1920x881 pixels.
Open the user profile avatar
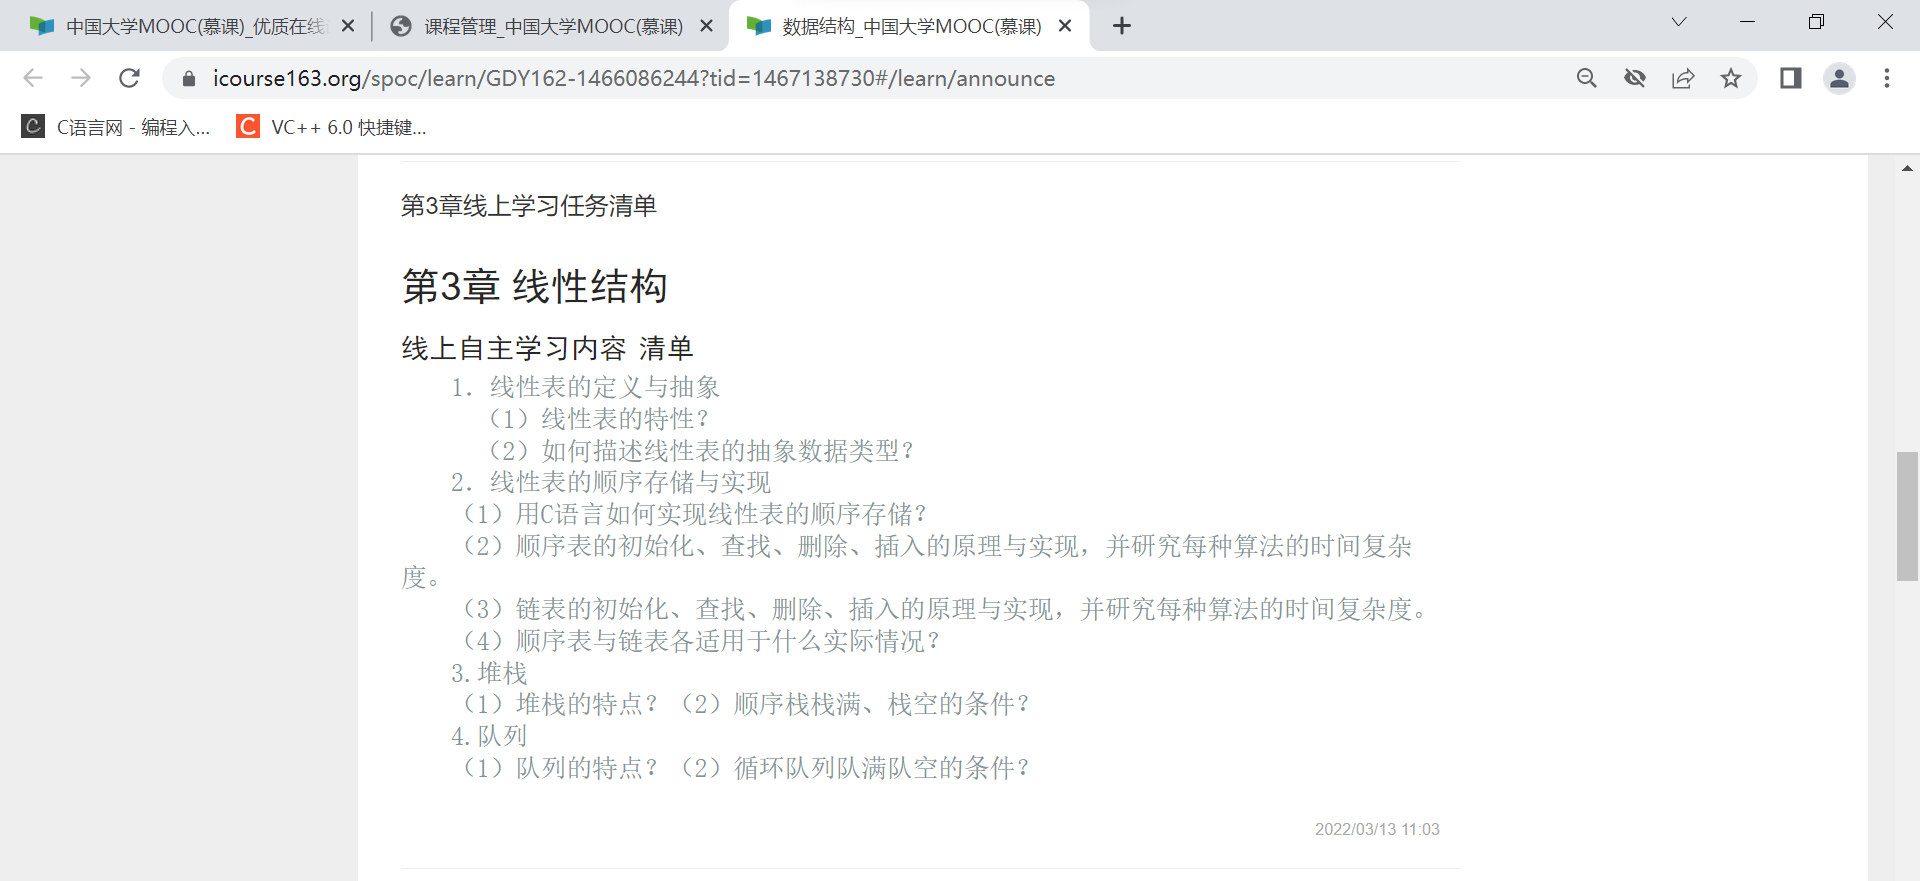1839,78
